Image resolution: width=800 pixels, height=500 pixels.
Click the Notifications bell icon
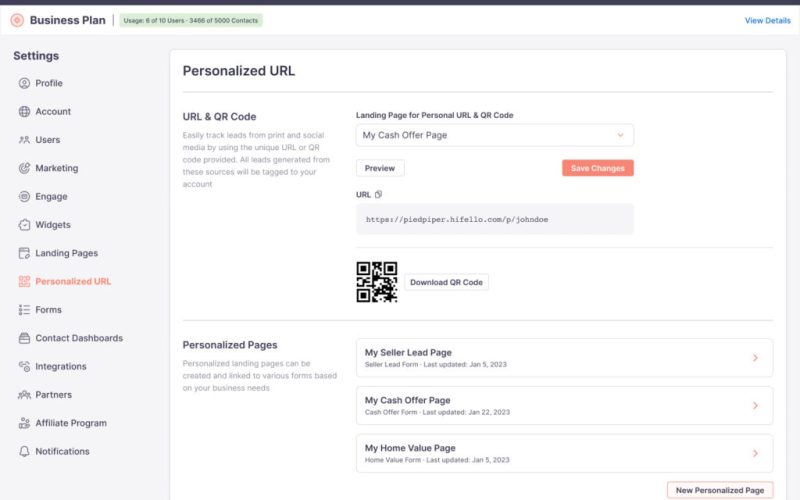pyautogui.click(x=24, y=452)
